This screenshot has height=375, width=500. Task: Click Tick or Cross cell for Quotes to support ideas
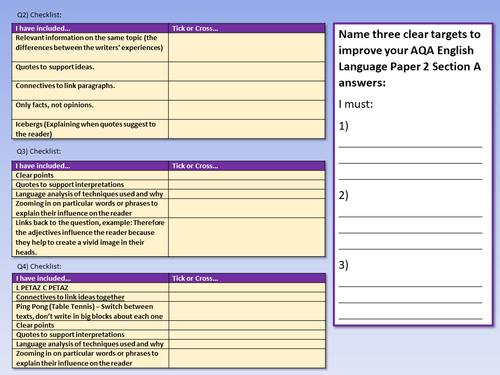pyautogui.click(x=247, y=71)
